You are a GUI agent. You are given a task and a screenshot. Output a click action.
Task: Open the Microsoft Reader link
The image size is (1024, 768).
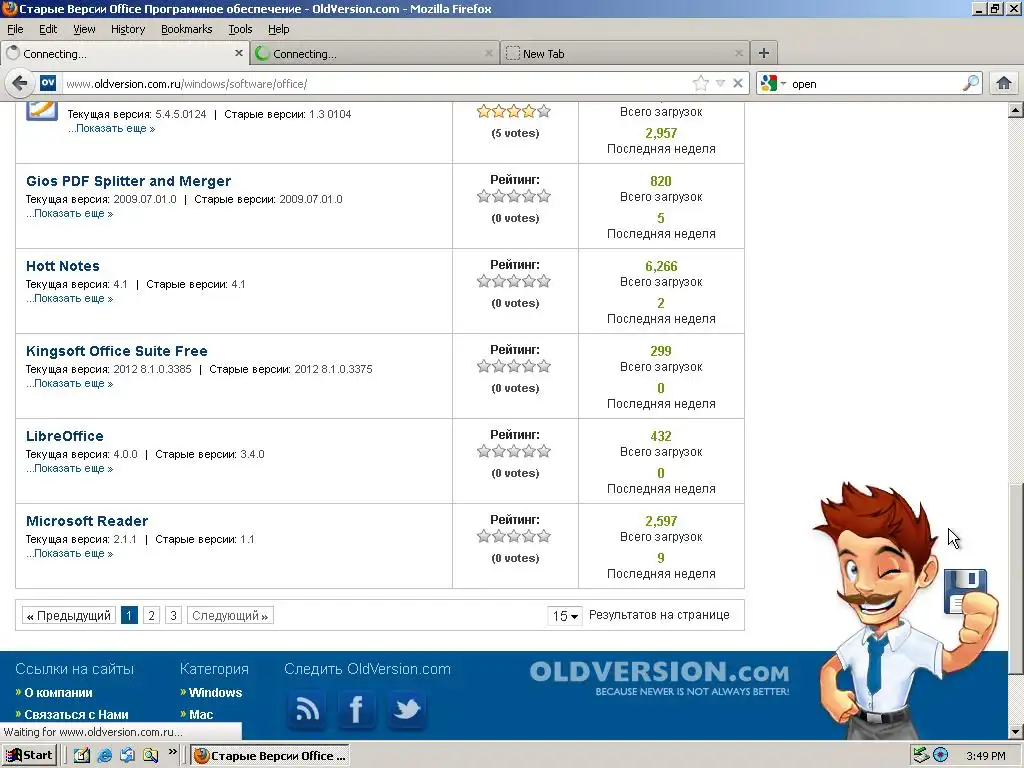pos(87,520)
